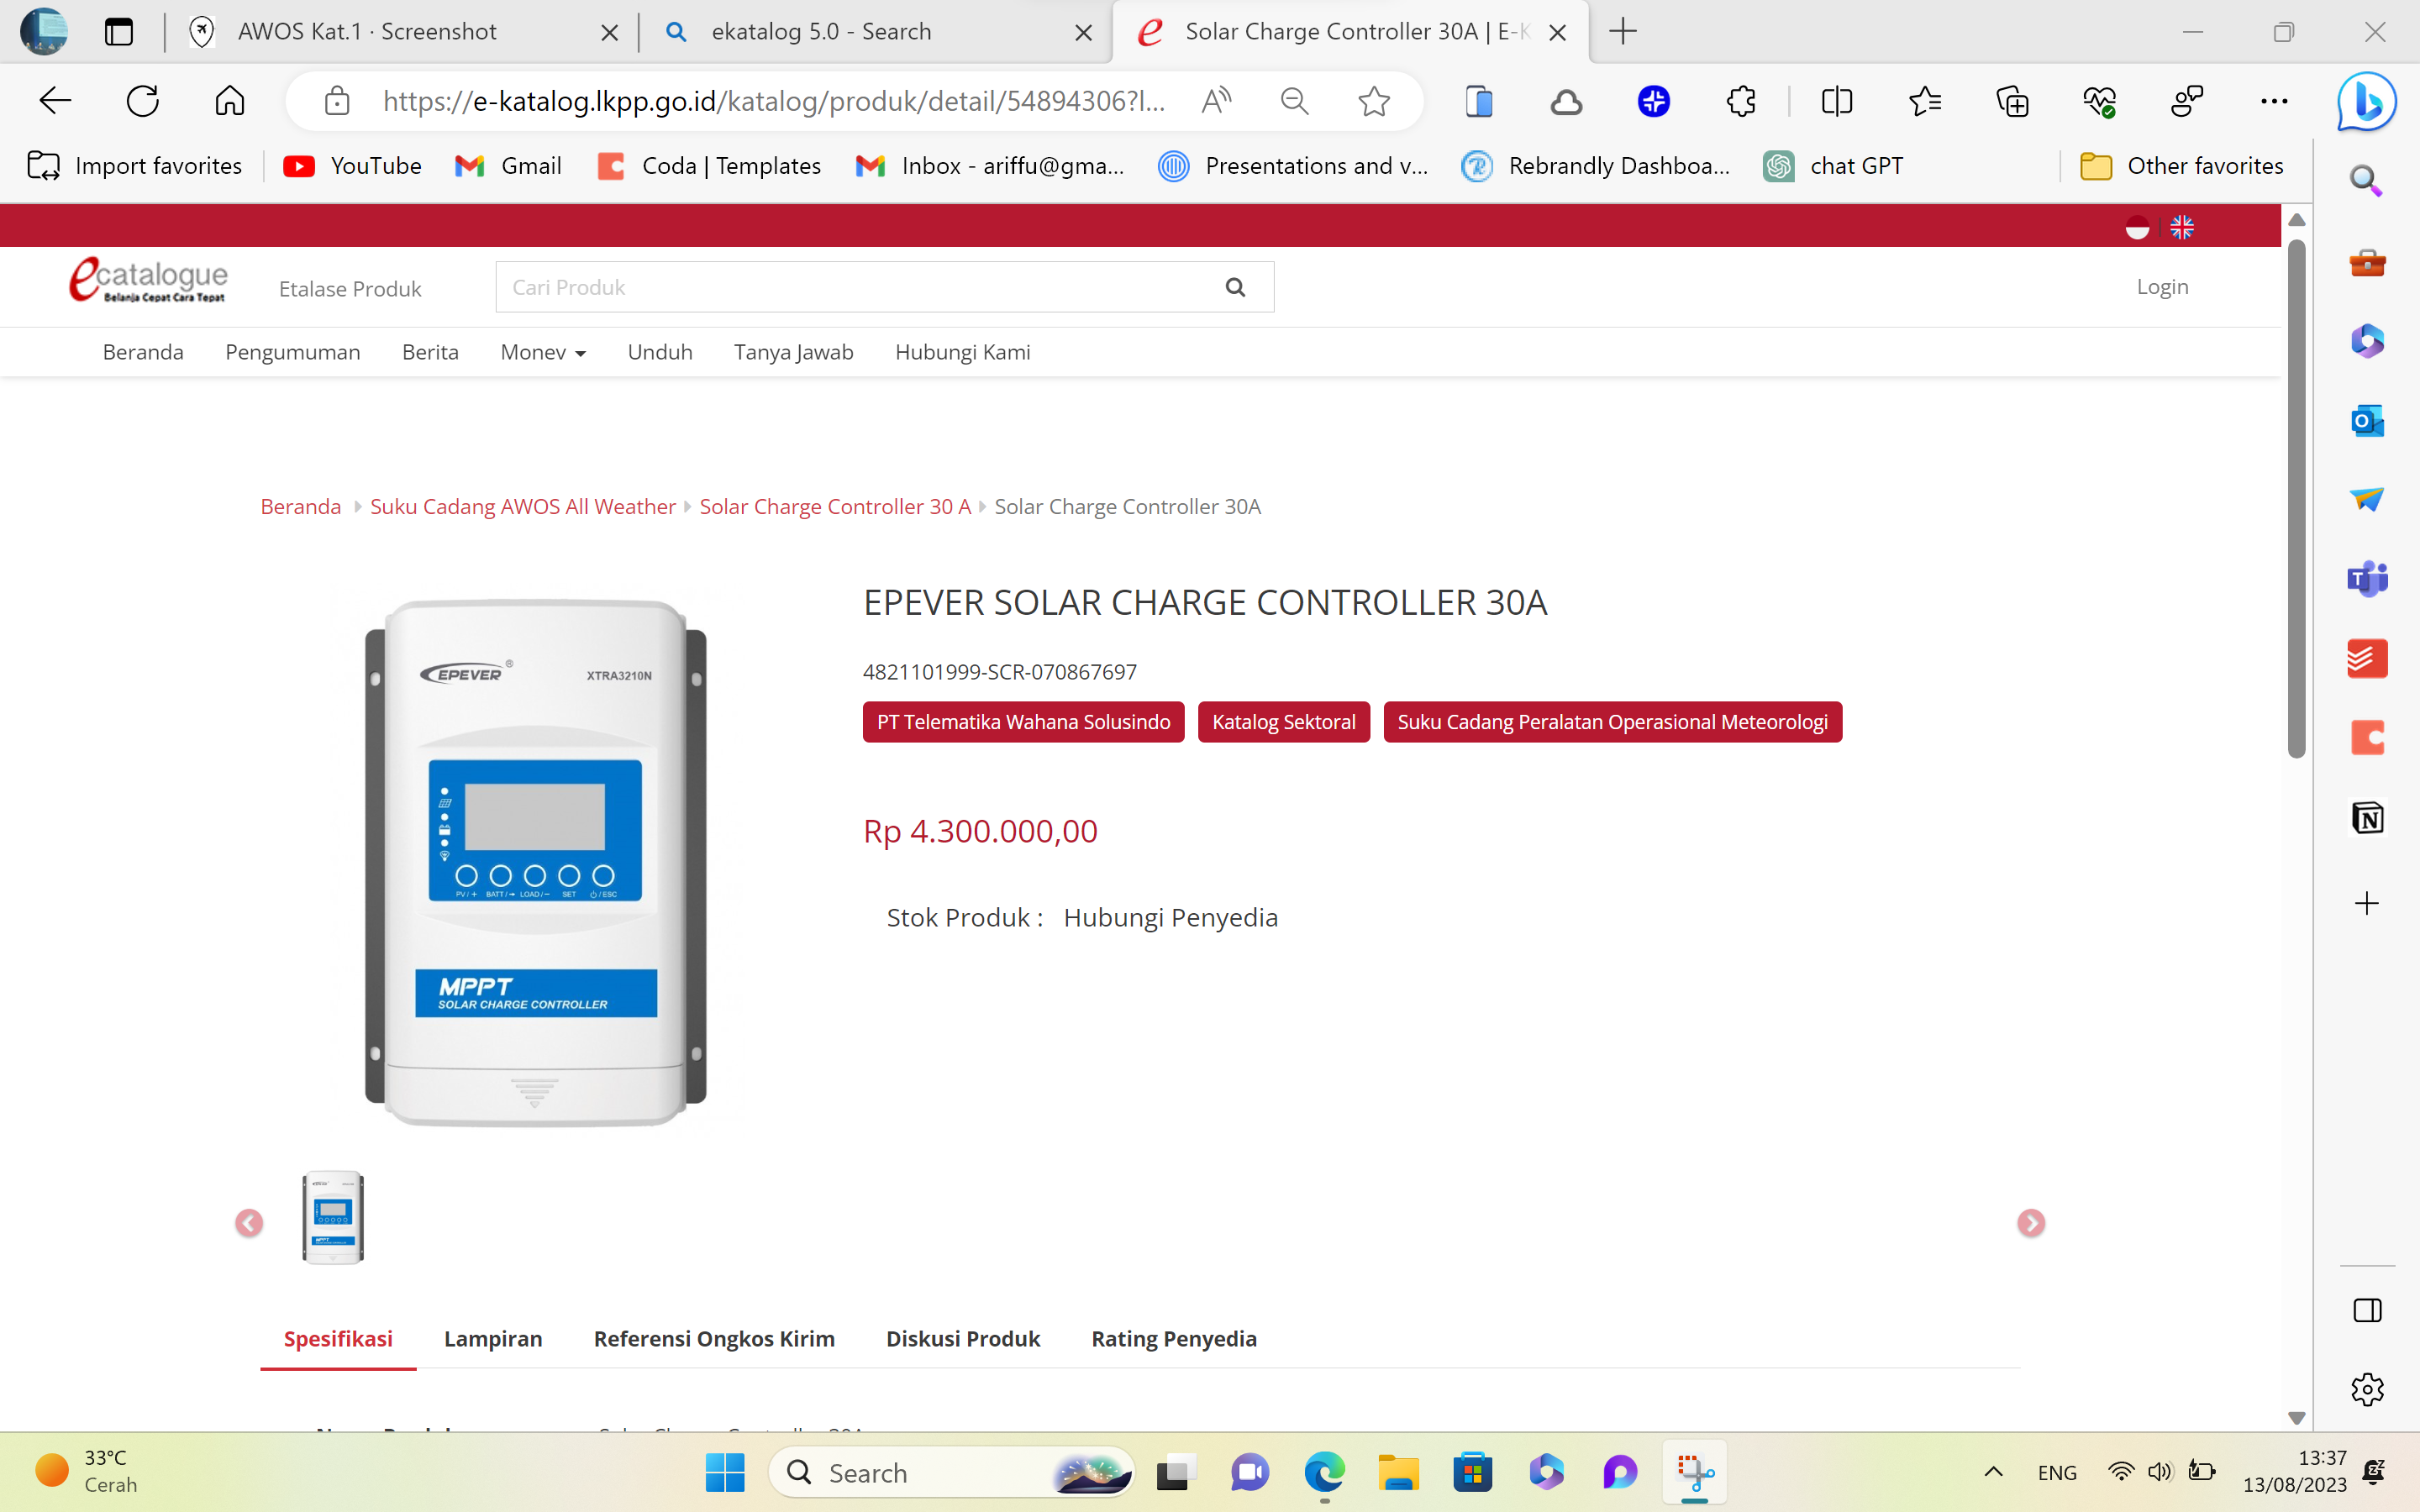The image size is (2420, 1512).
Task: Expand the Monev dropdown menu
Action: coord(543,352)
